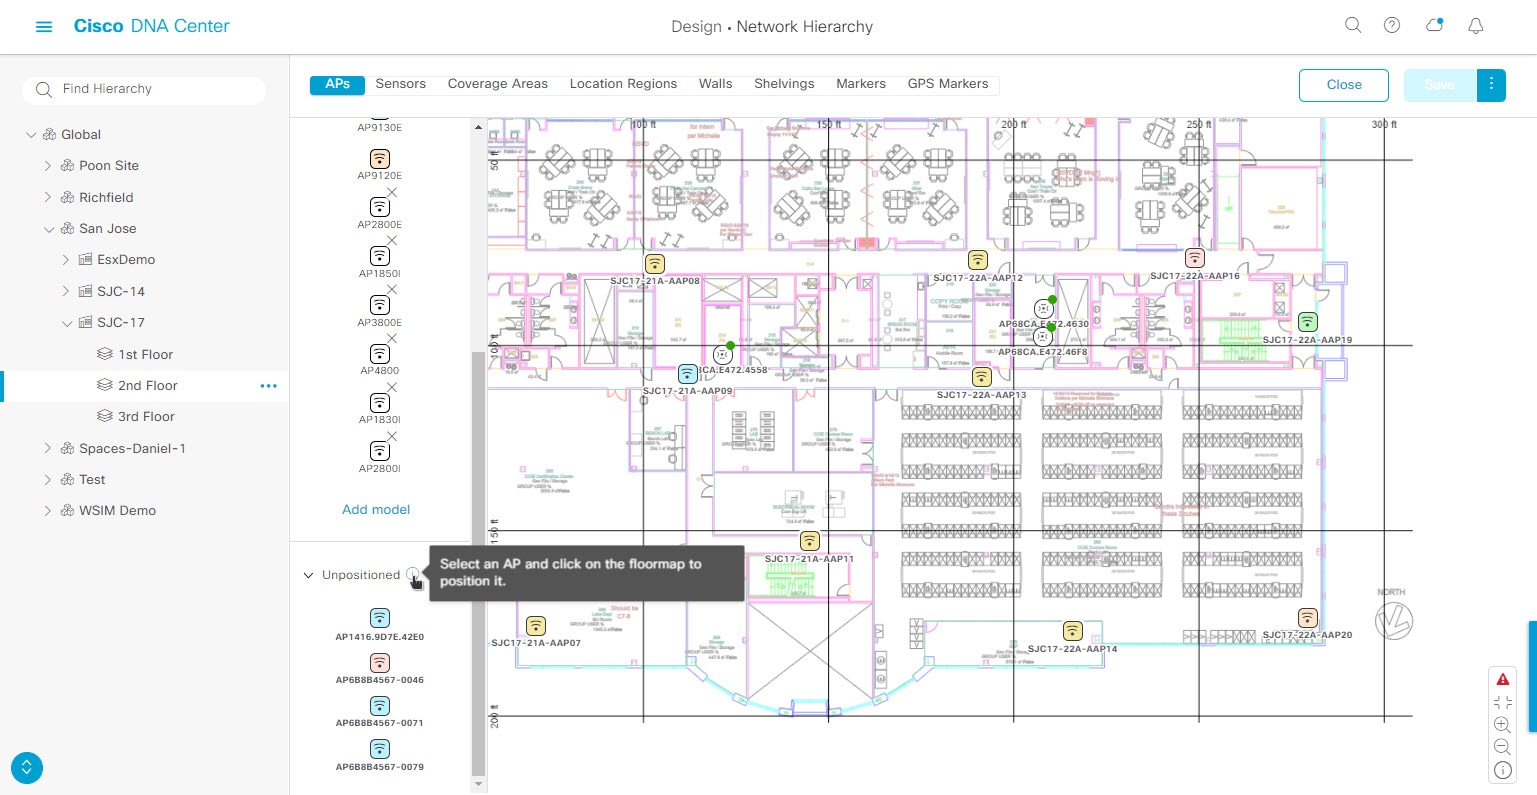The height and width of the screenshot is (795, 1537).
Task: Click the SJC17-22A-AAP14 access point on map
Action: [x=1073, y=631]
